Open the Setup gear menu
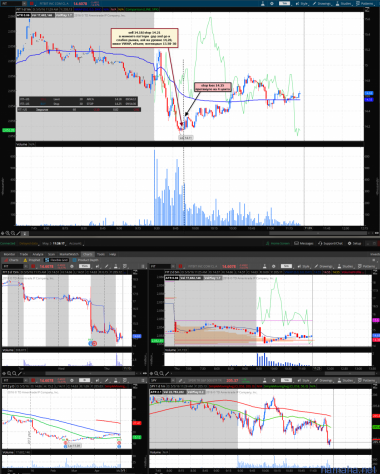The height and width of the screenshot is (474, 380). point(355,243)
